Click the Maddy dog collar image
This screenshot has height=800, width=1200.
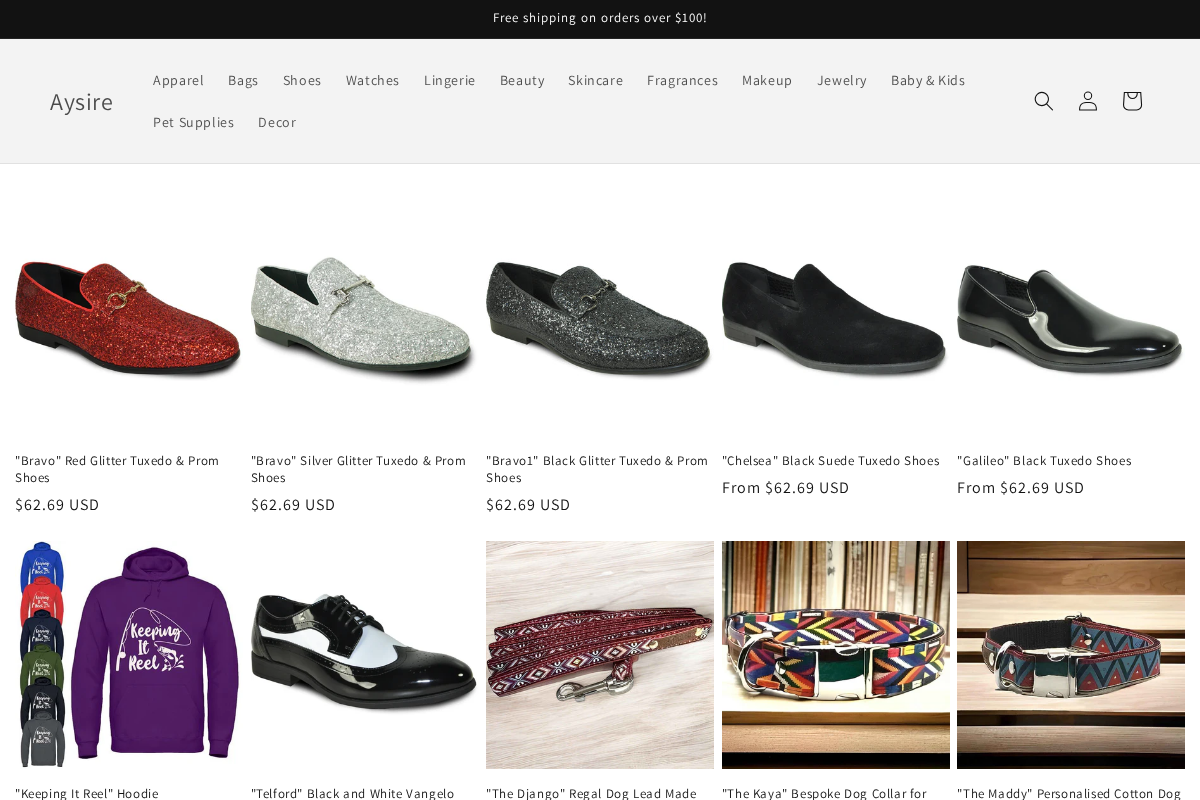1071,655
